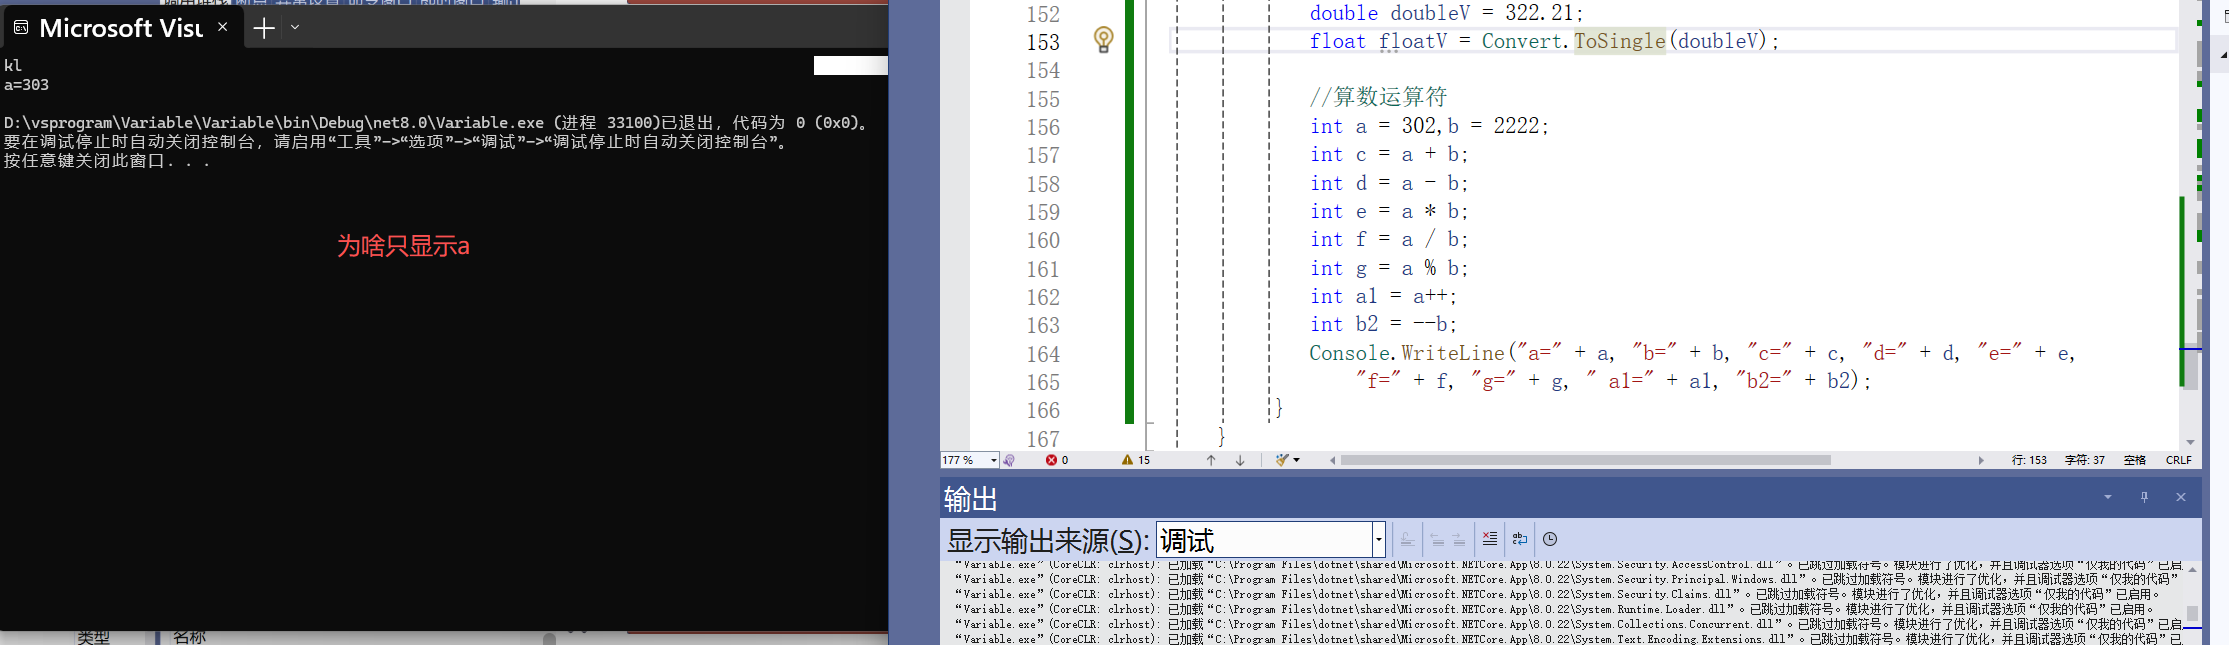Image resolution: width=2229 pixels, height=645 pixels.
Task: Click the red annotation text 为啥只显示a
Action: pyautogui.click(x=403, y=246)
